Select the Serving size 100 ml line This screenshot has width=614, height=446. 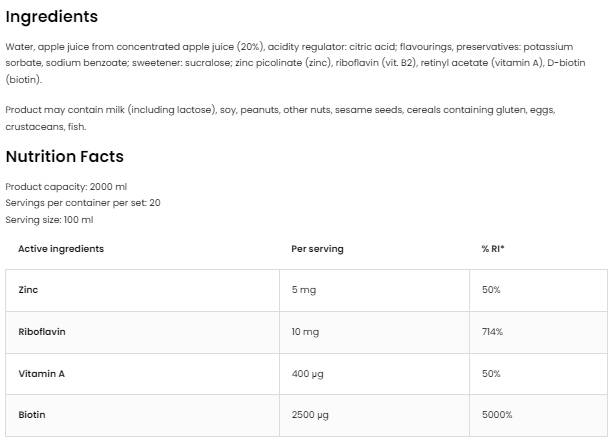pos(49,220)
